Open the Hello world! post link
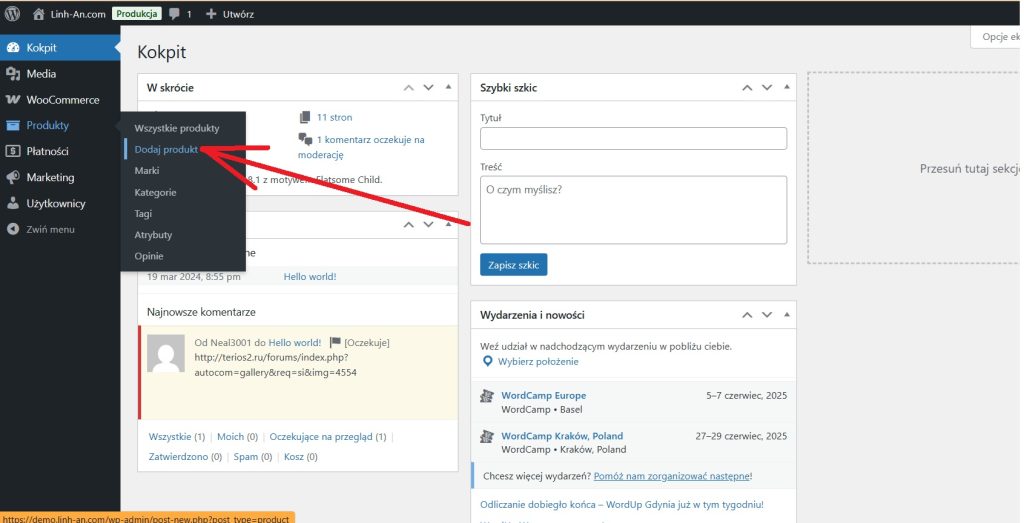The width and height of the screenshot is (1024, 523). point(310,277)
